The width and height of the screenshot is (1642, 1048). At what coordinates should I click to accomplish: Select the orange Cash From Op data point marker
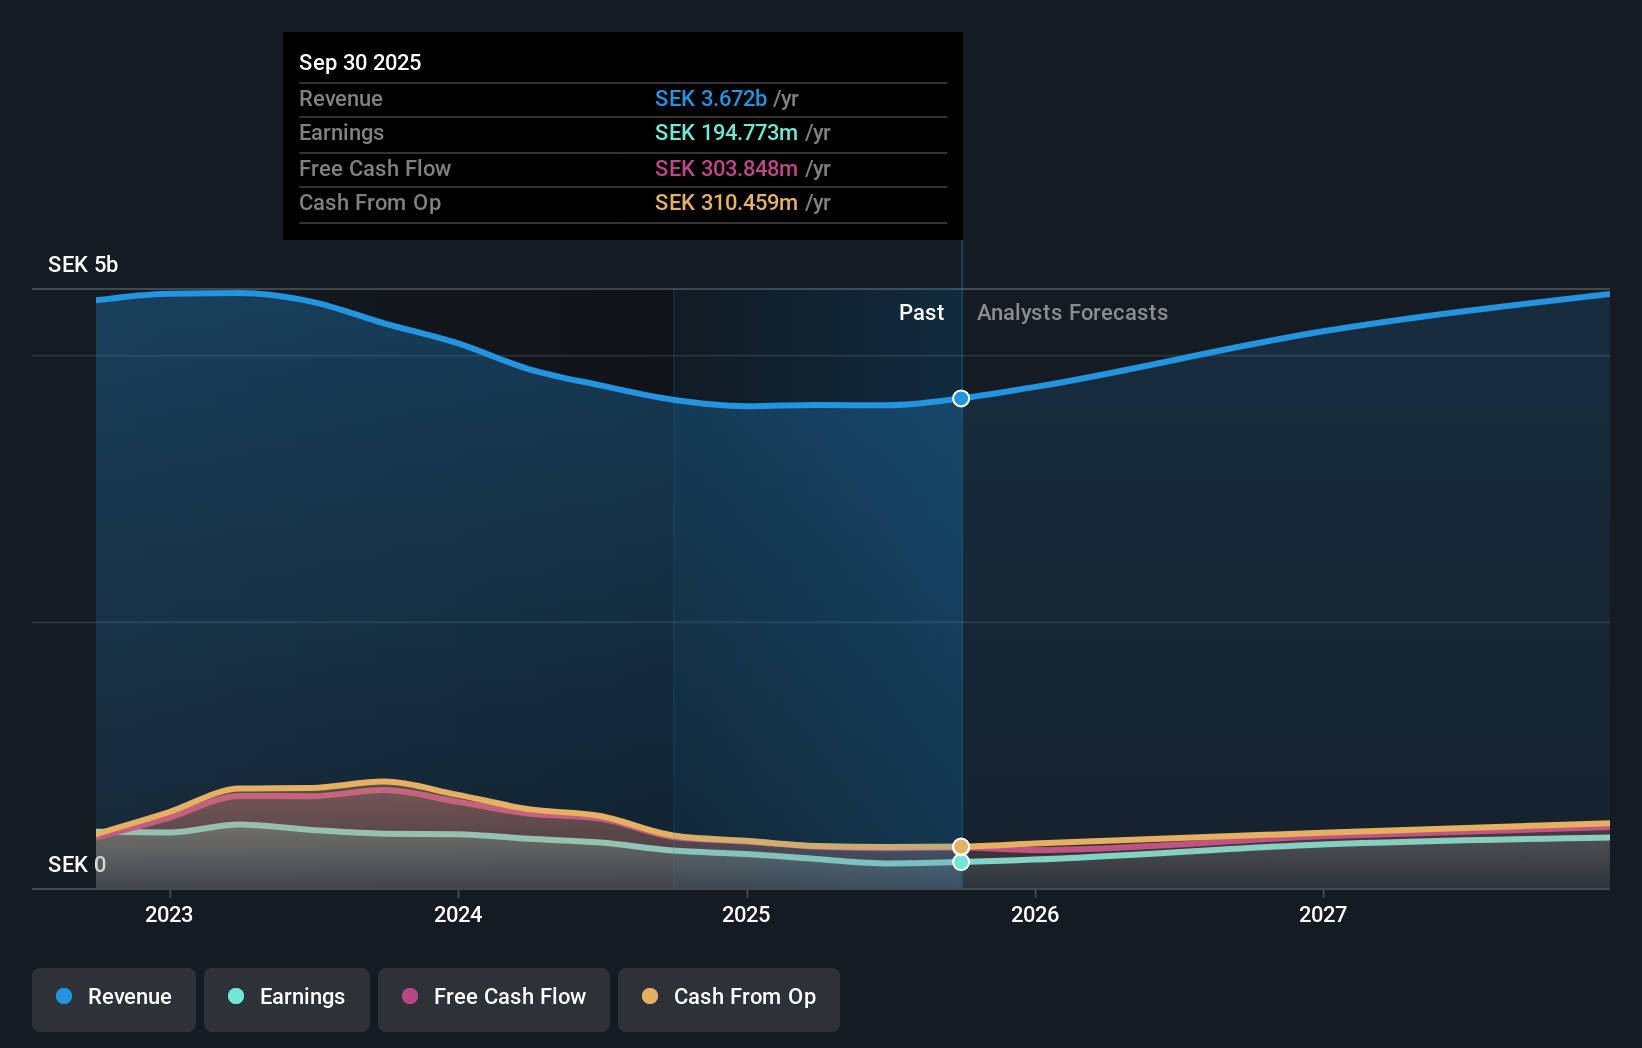click(960, 846)
